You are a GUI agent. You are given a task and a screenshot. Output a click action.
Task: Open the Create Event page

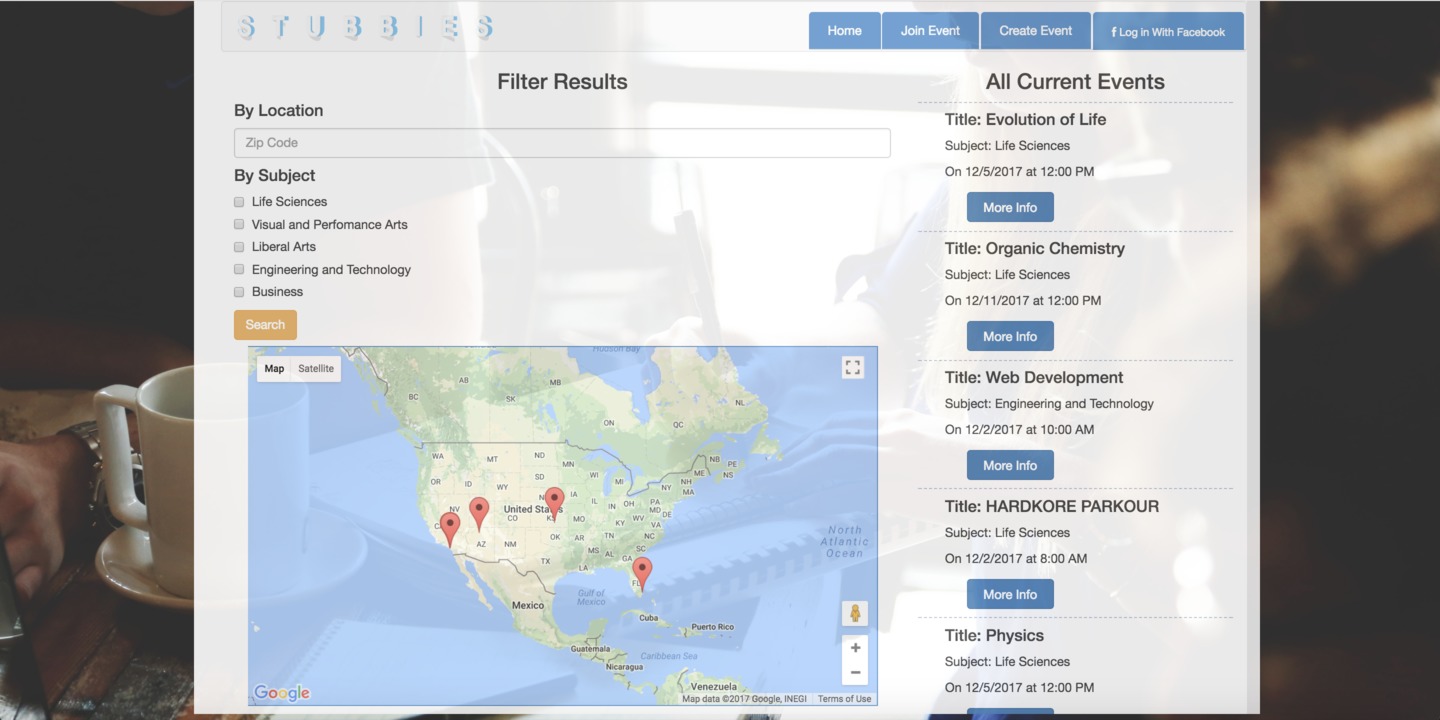[x=1036, y=31]
